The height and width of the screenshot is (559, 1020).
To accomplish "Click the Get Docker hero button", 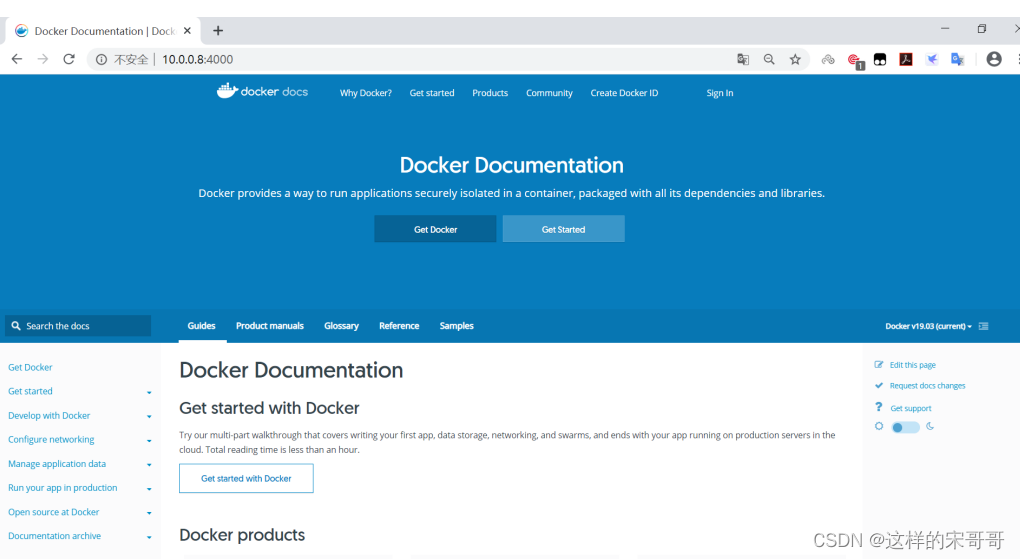I will pyautogui.click(x=435, y=229).
